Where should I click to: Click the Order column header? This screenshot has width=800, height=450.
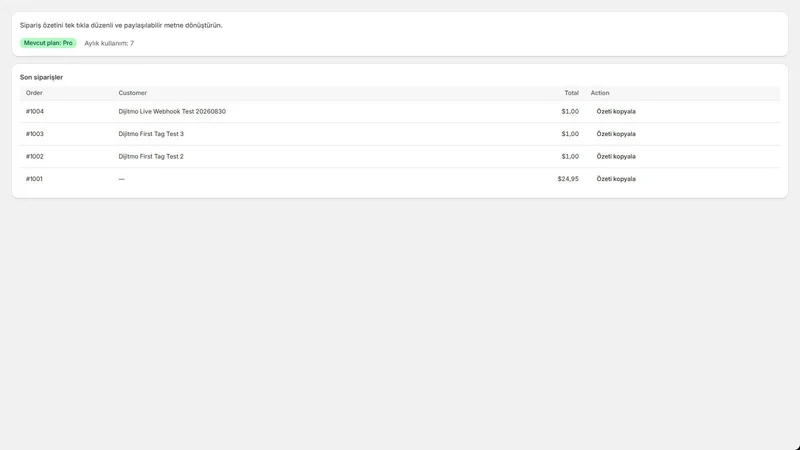point(34,93)
